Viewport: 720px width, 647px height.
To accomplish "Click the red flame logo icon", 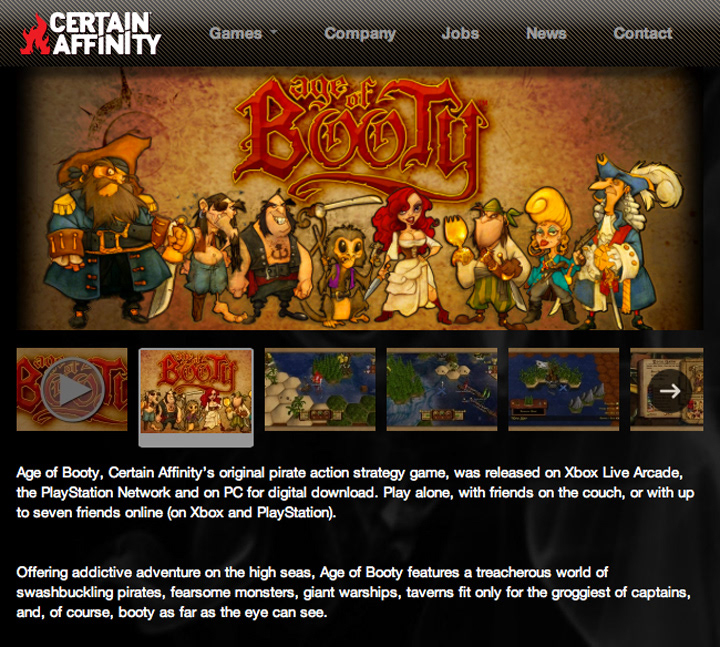I will (x=35, y=34).
